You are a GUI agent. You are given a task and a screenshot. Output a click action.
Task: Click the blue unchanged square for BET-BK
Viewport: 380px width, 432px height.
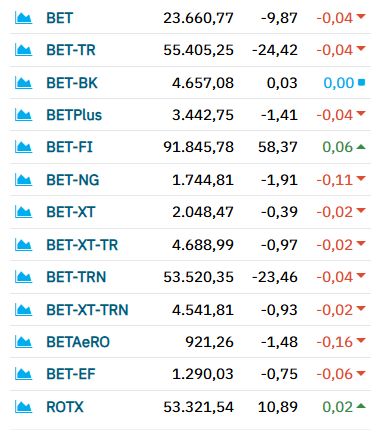click(361, 82)
